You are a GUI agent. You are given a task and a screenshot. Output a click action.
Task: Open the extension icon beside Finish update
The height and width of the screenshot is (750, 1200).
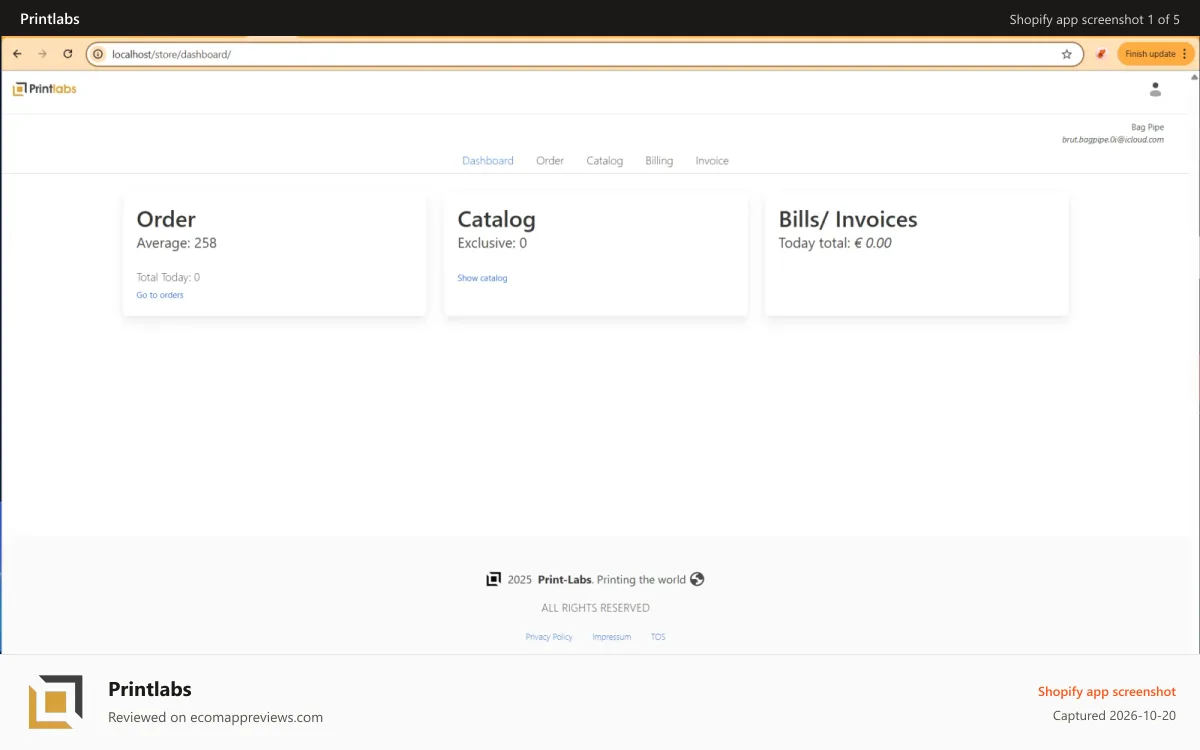pos(1101,54)
